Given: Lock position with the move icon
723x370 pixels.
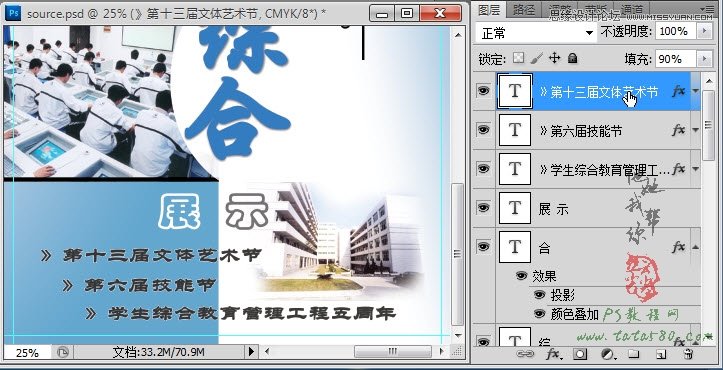Looking at the screenshot, I should (x=554, y=58).
